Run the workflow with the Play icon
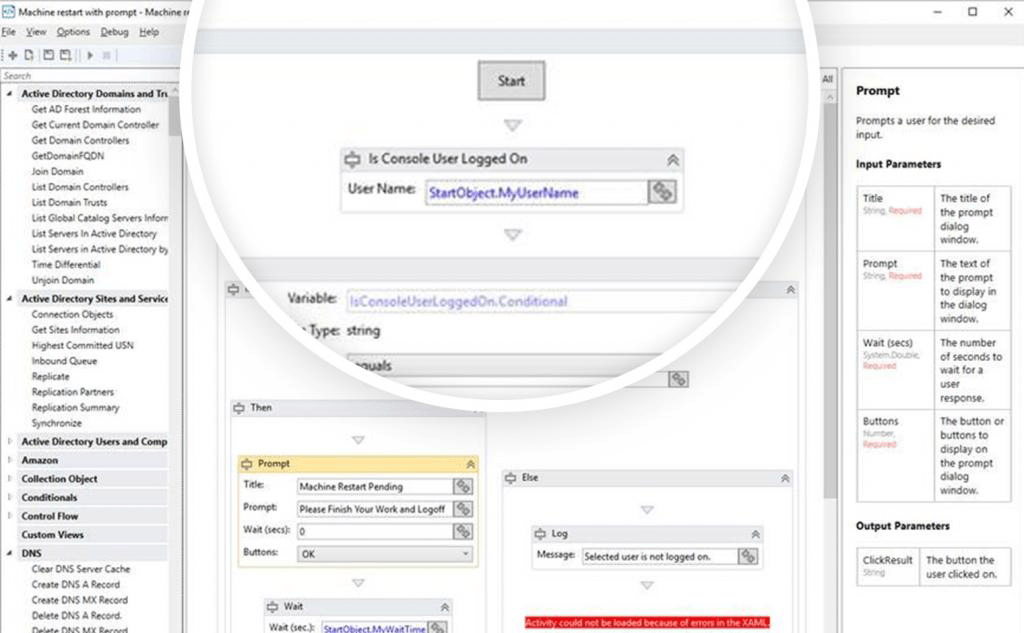 point(90,56)
